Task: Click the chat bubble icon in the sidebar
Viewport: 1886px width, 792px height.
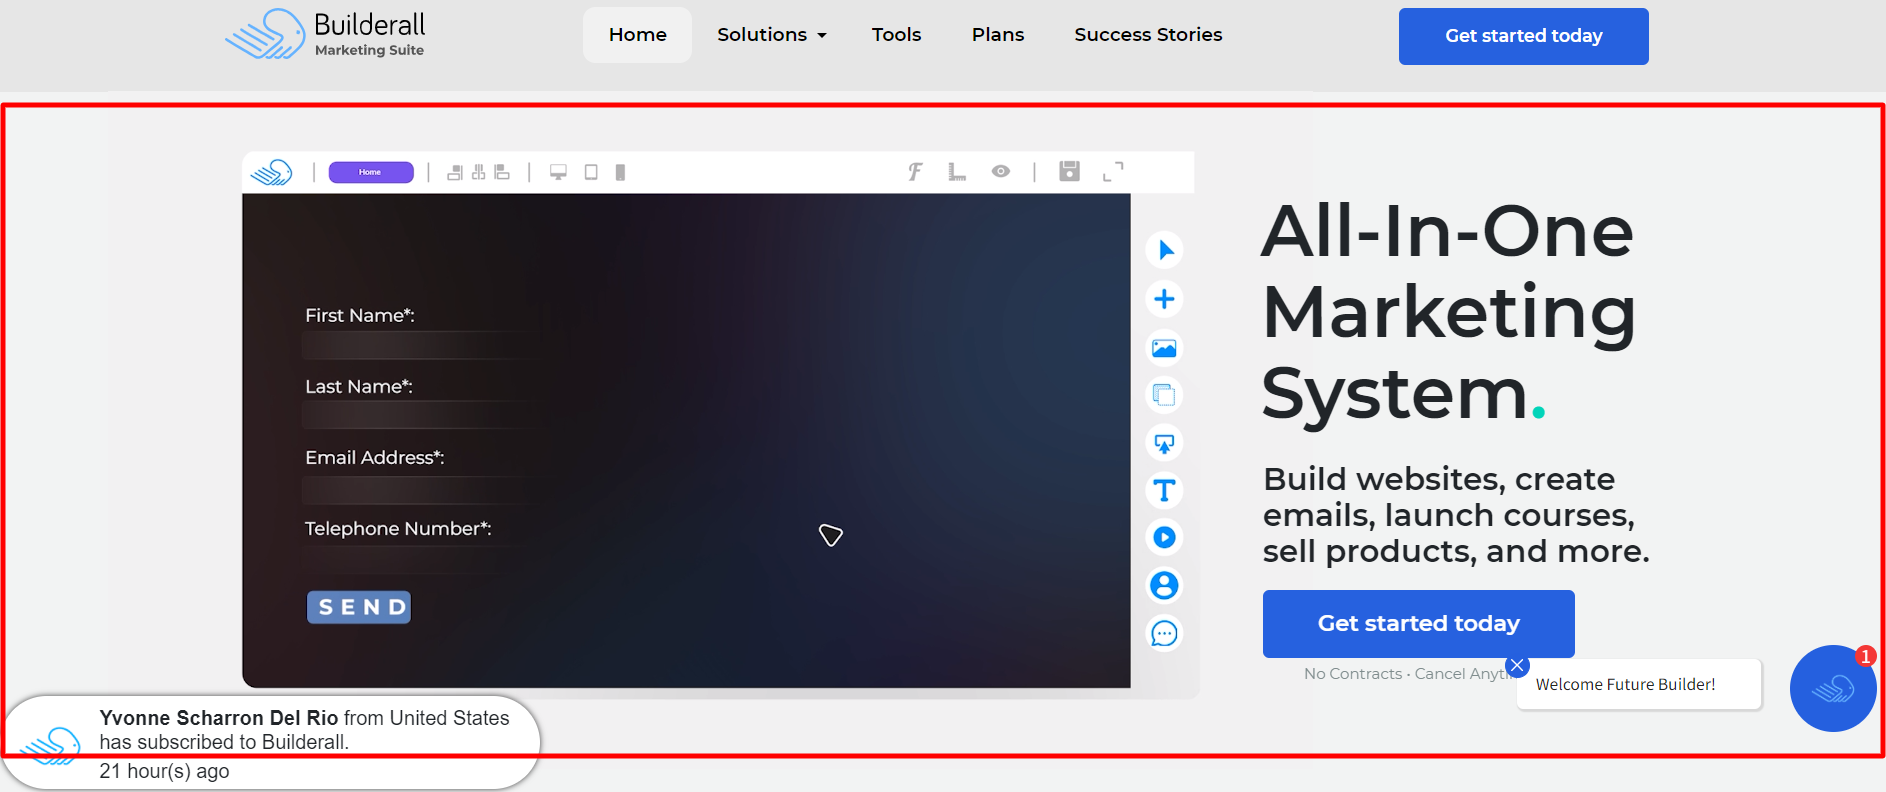Action: pyautogui.click(x=1164, y=633)
